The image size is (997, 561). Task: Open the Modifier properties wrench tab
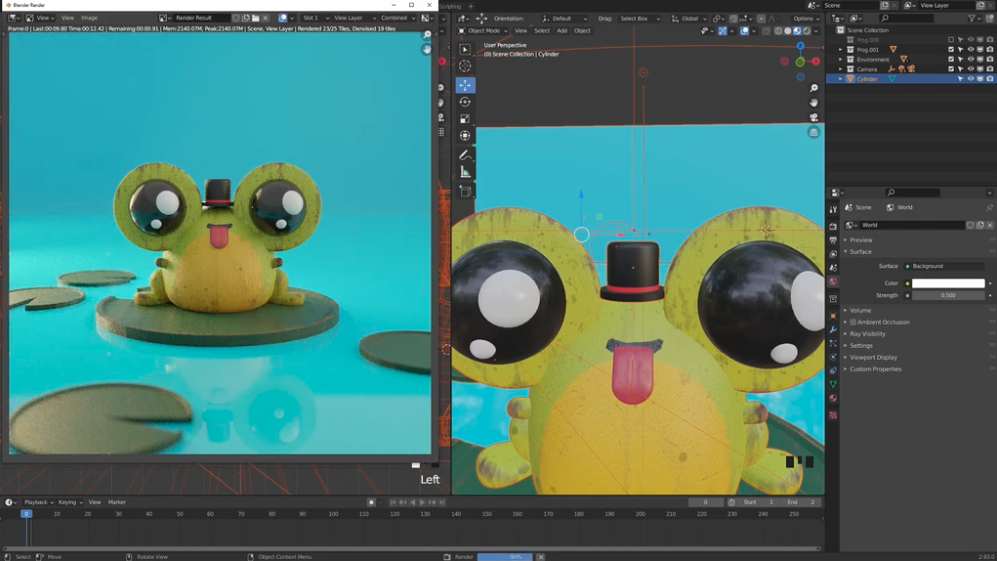point(833,329)
